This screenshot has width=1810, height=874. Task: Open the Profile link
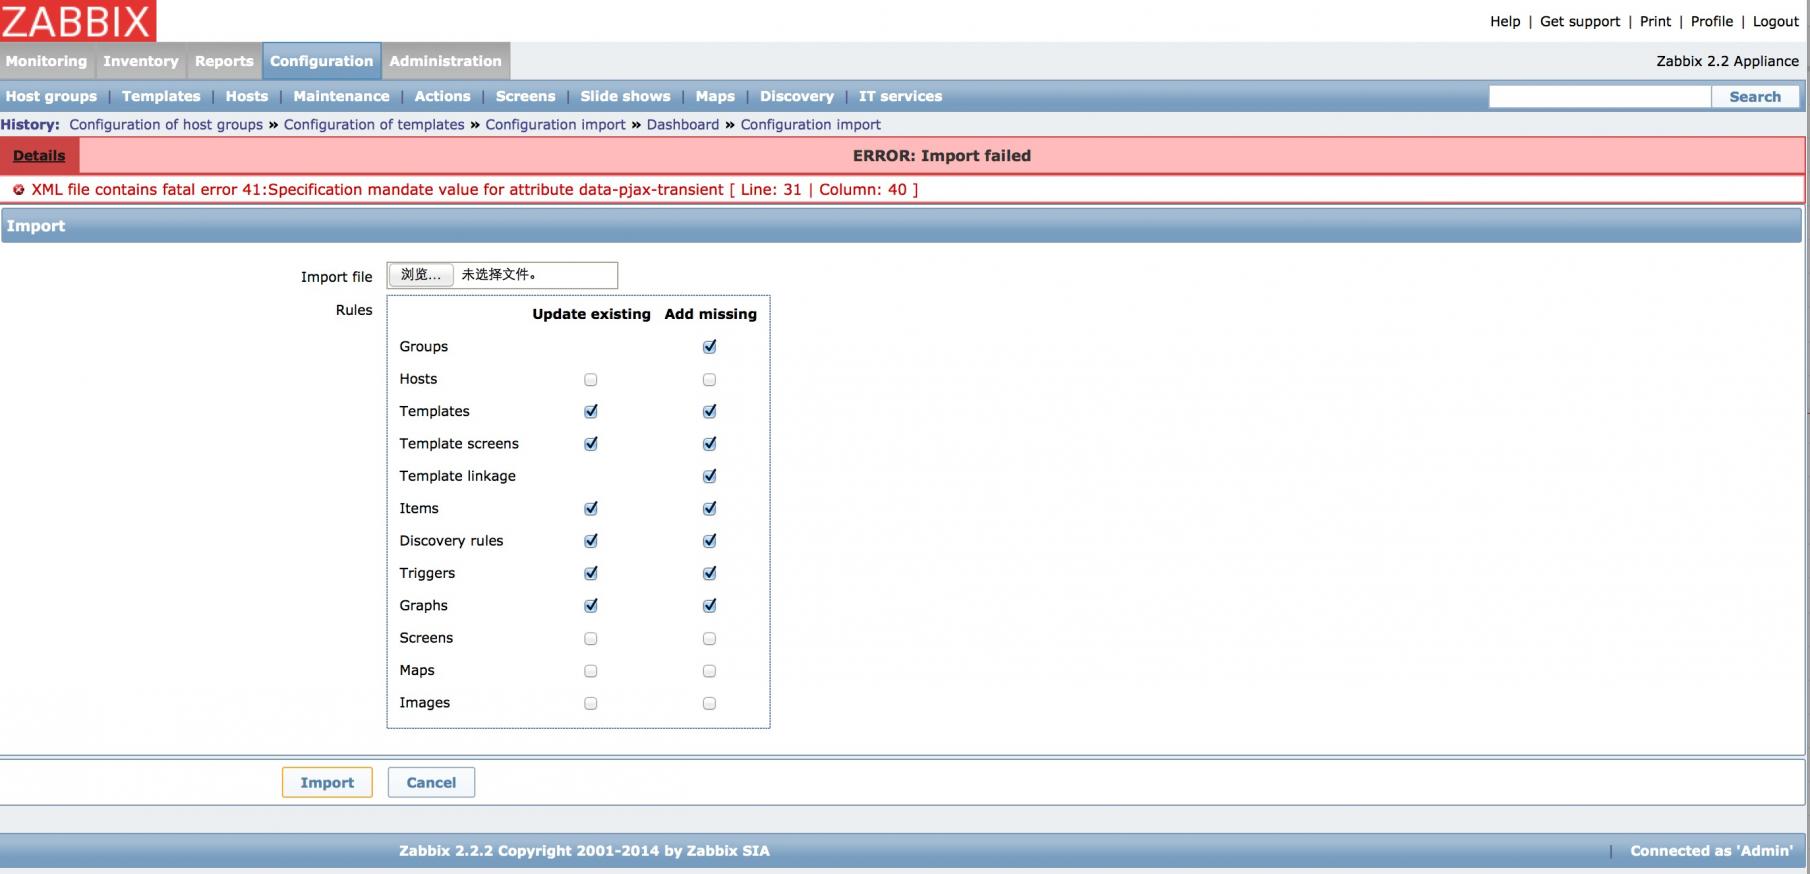point(1712,22)
